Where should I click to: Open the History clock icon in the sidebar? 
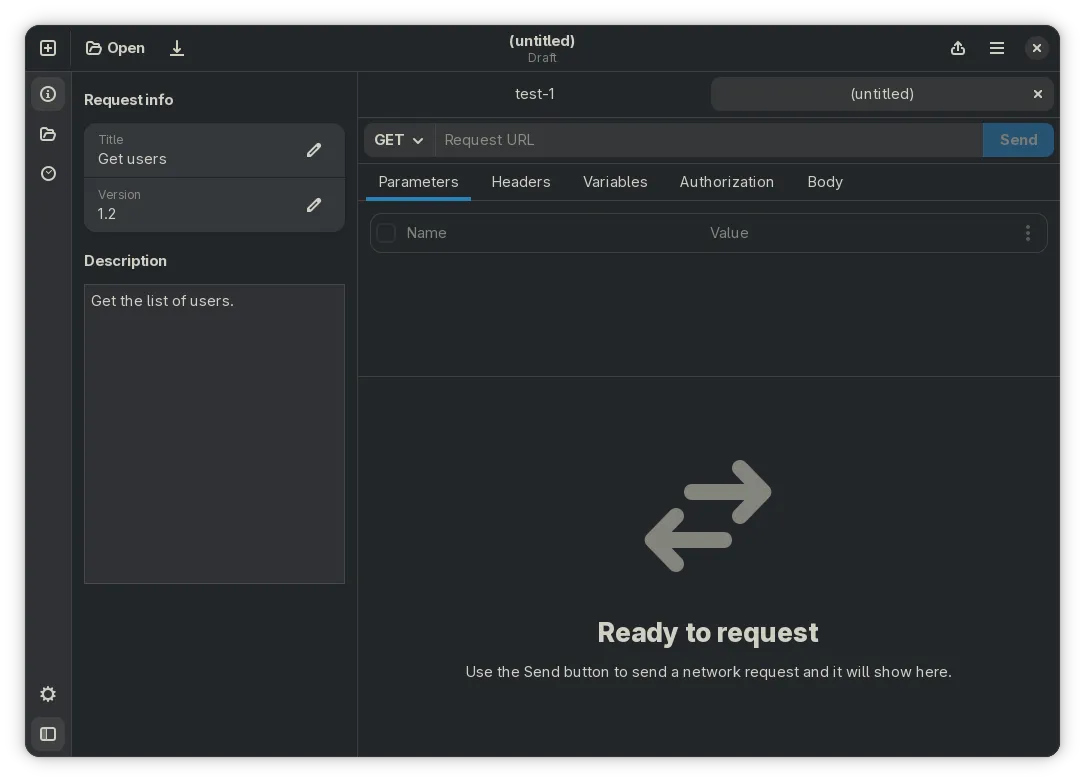point(47,173)
